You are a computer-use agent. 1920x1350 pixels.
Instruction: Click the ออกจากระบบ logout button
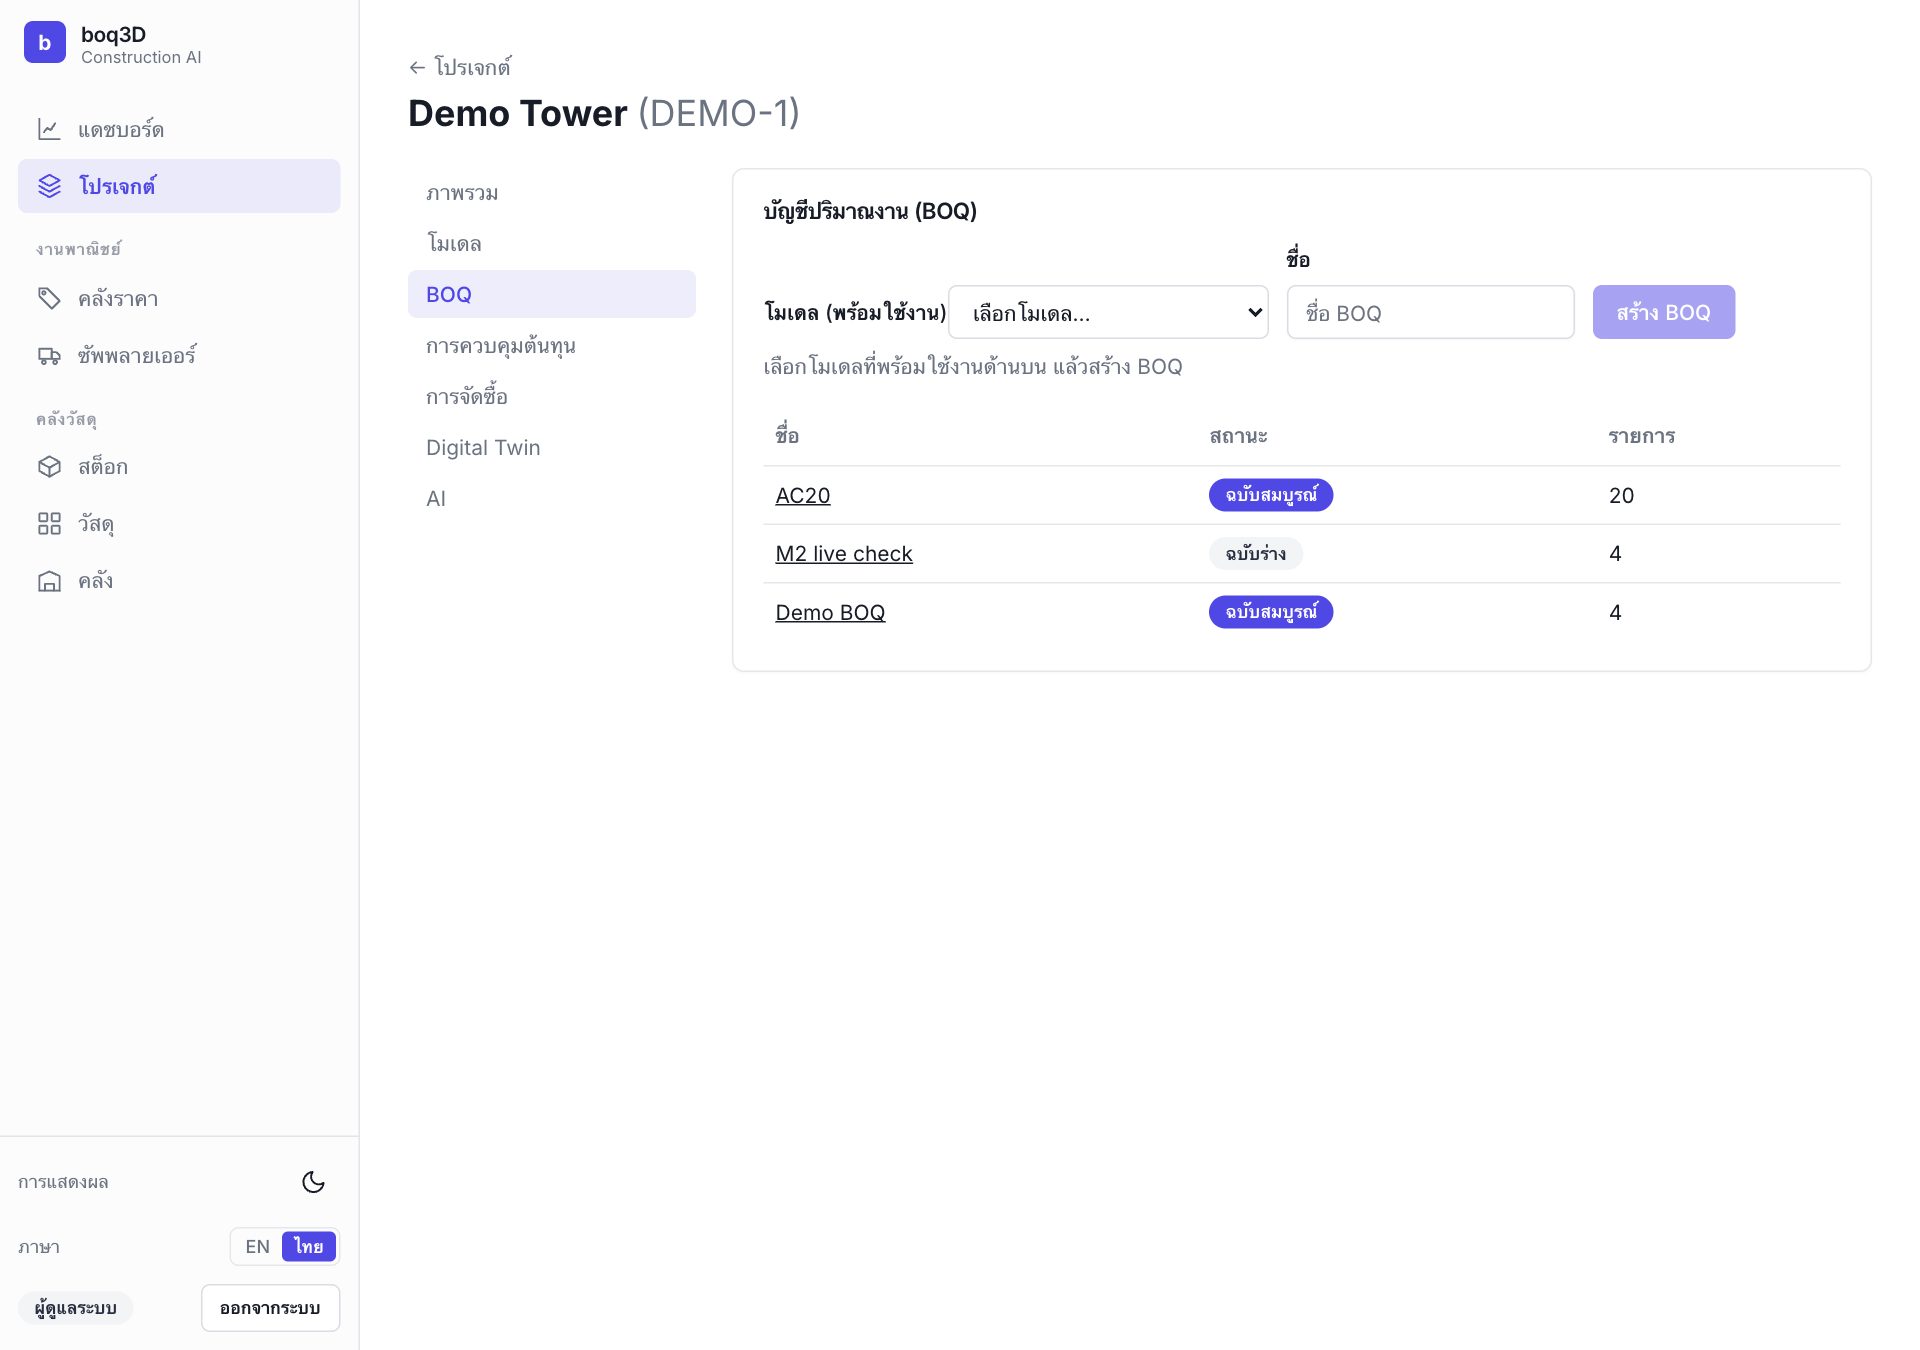click(270, 1308)
